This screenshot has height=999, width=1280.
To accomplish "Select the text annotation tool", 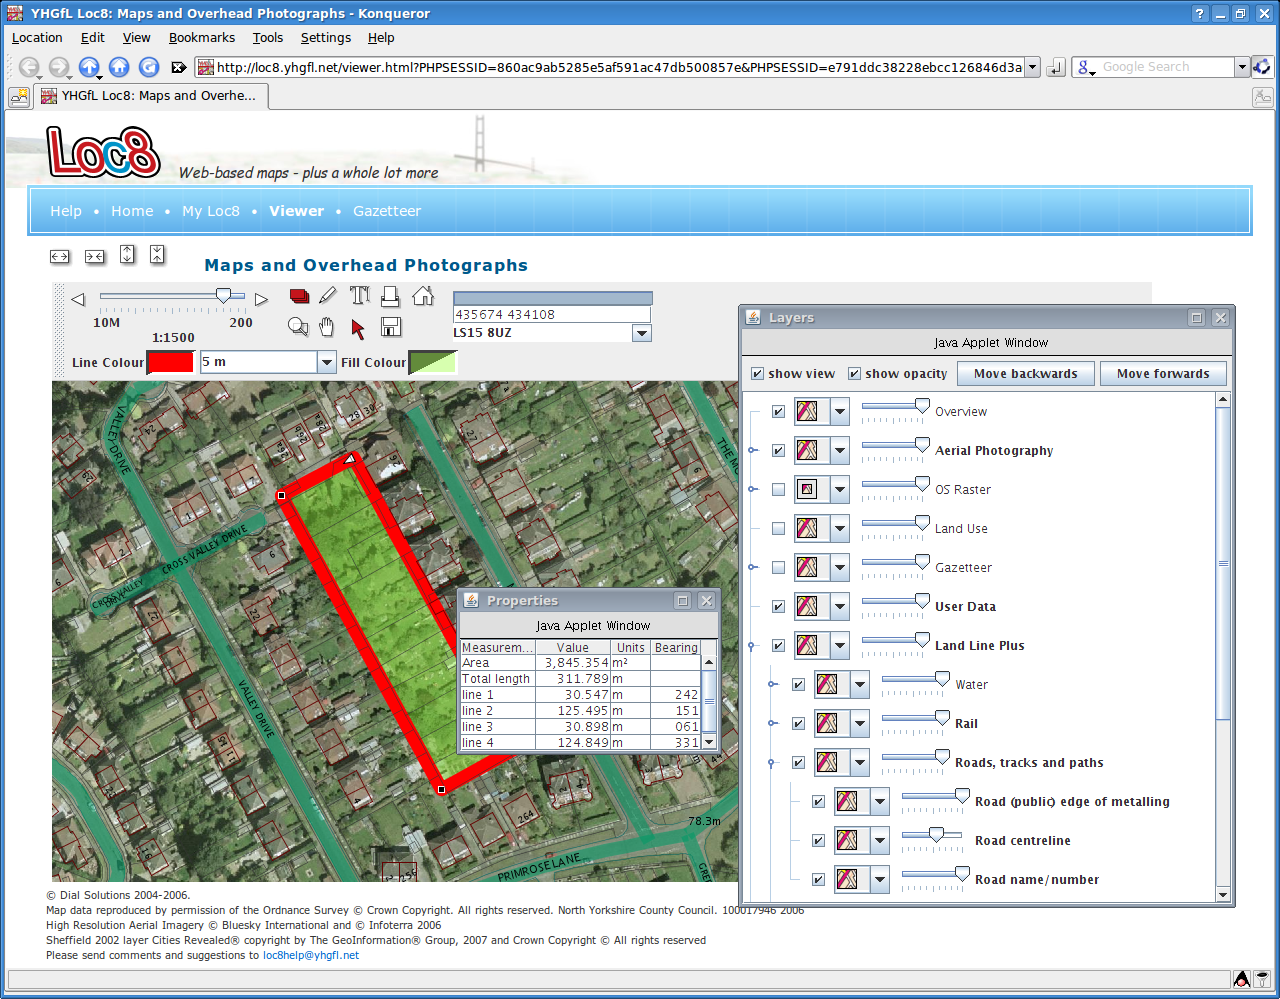I will pos(360,295).
